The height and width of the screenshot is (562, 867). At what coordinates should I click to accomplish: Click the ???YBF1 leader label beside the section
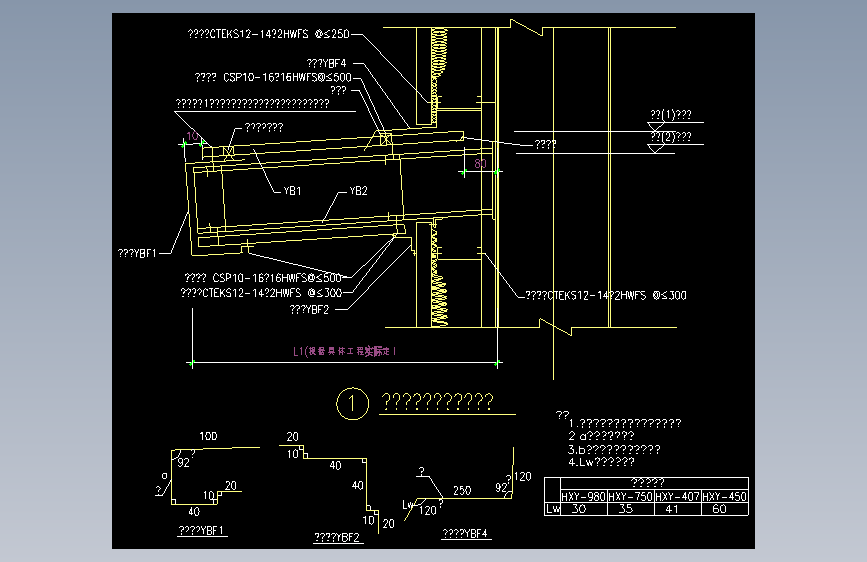tap(137, 253)
